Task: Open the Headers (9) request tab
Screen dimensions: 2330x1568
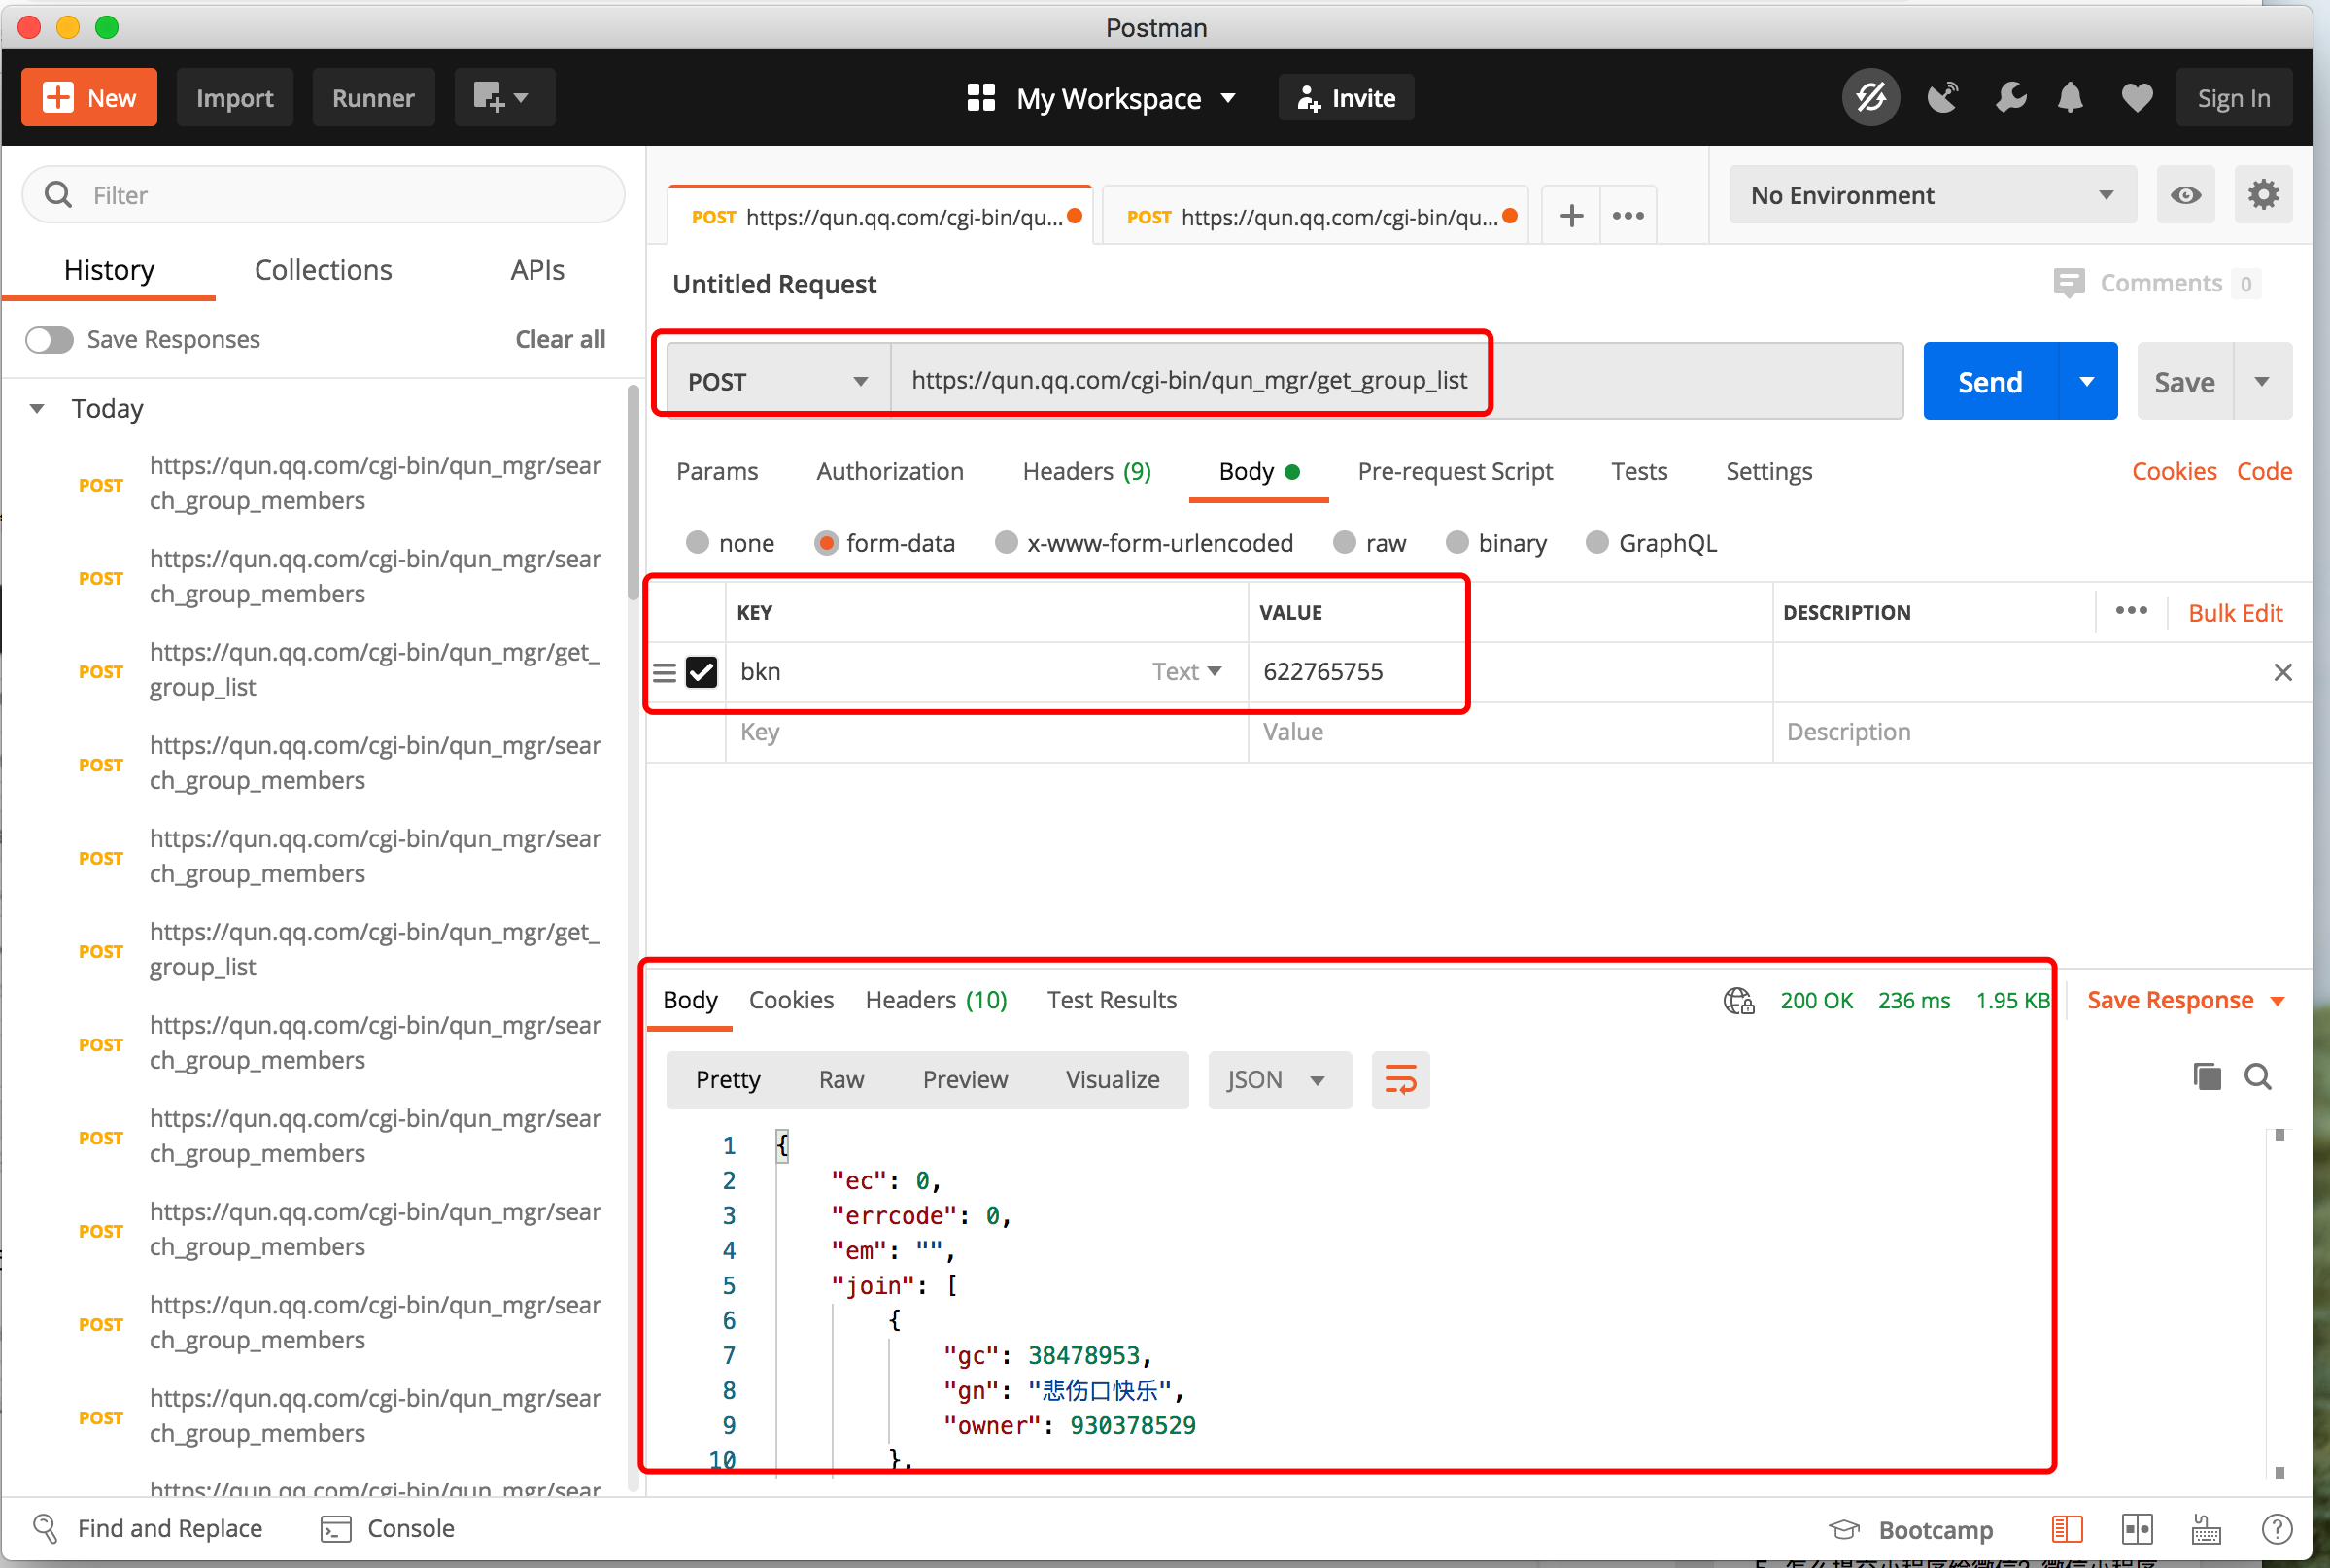Action: pos(1086,472)
